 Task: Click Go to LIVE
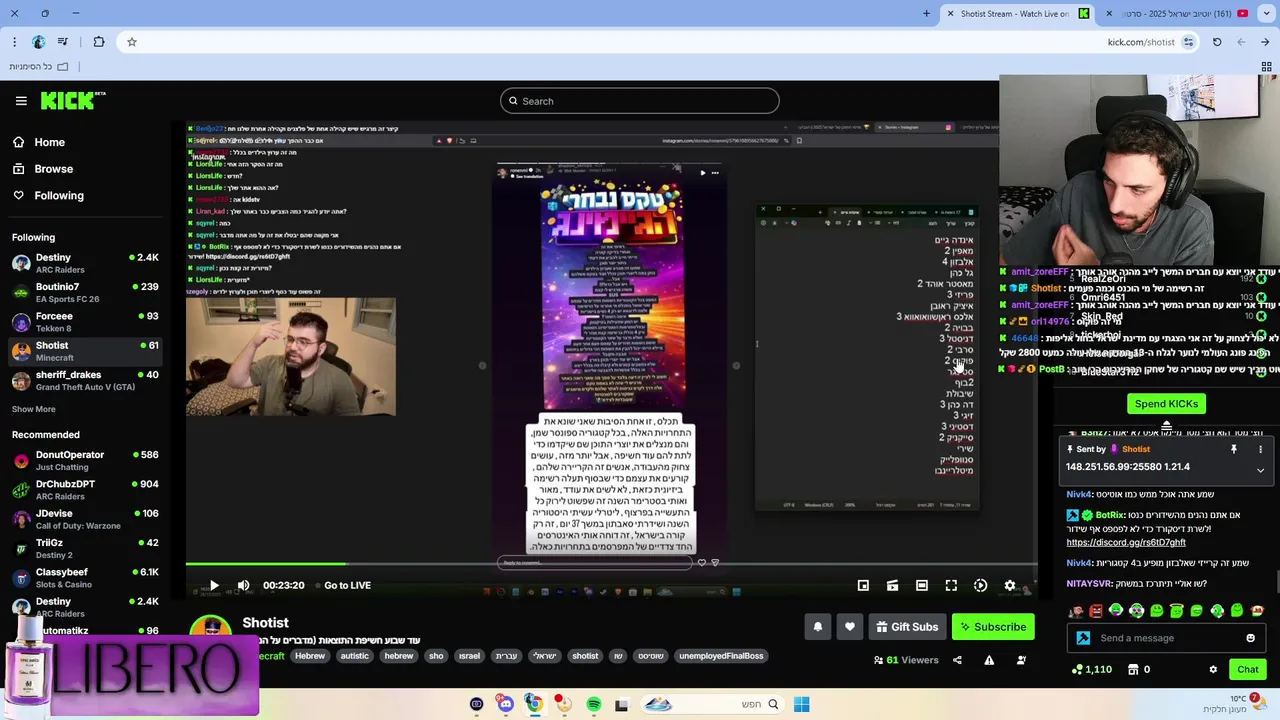tap(347, 585)
